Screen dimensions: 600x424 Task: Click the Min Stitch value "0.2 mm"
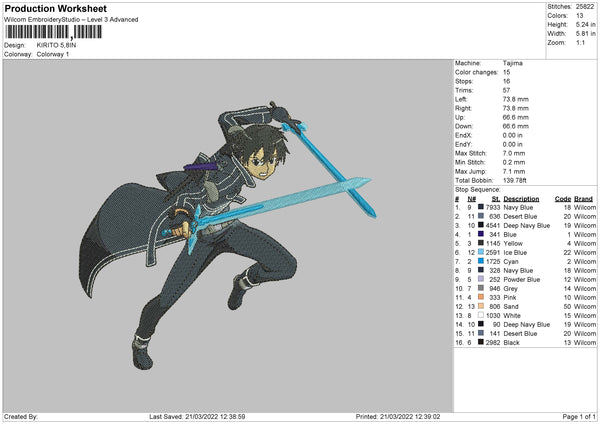click(x=514, y=162)
